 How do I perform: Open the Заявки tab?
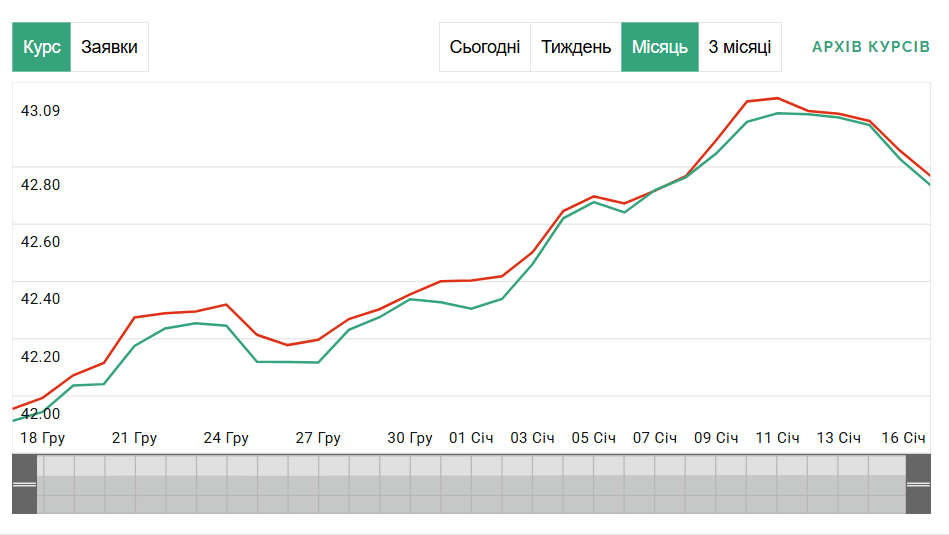pos(109,47)
